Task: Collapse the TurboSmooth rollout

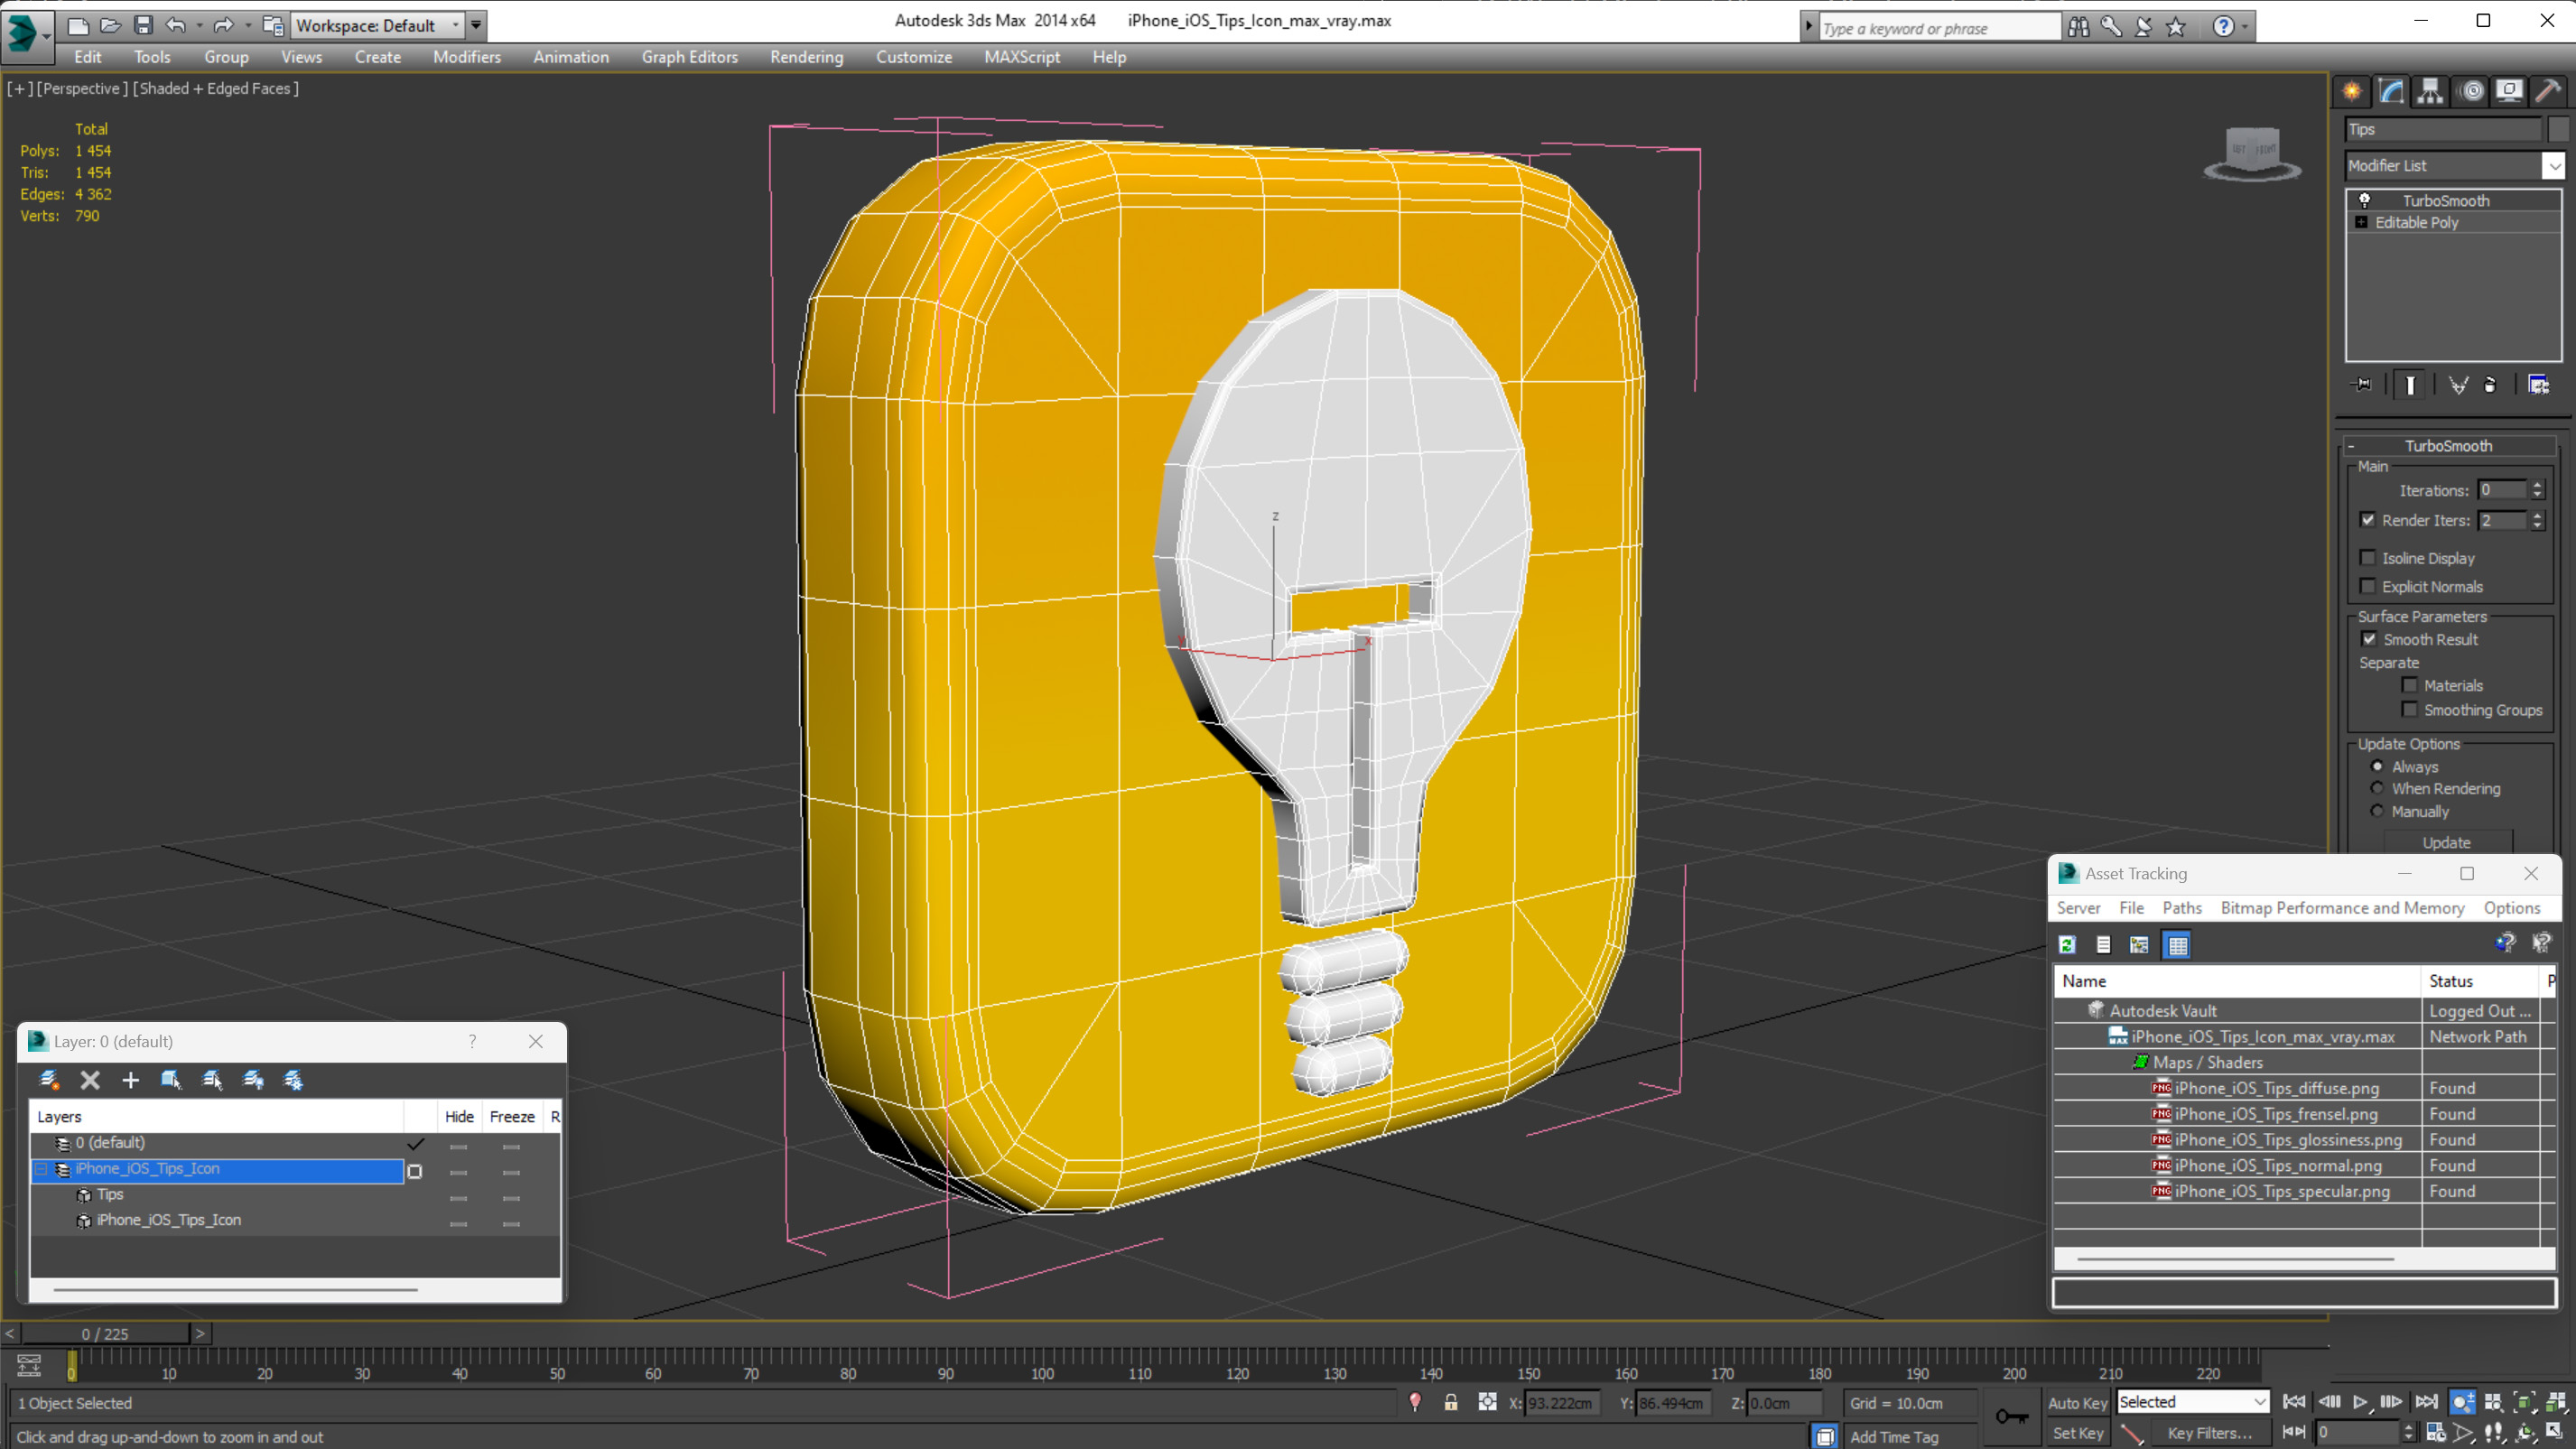Action: coord(2351,446)
